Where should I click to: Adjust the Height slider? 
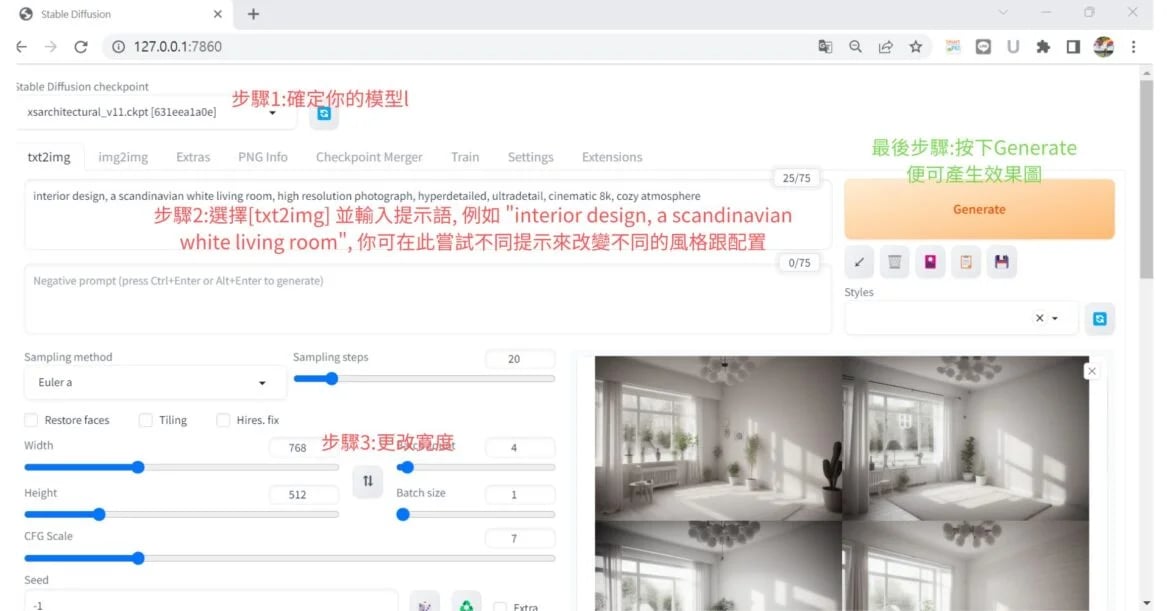coord(181,514)
